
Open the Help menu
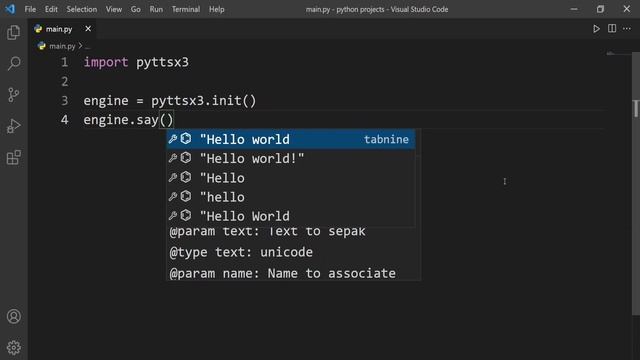[x=217, y=9]
